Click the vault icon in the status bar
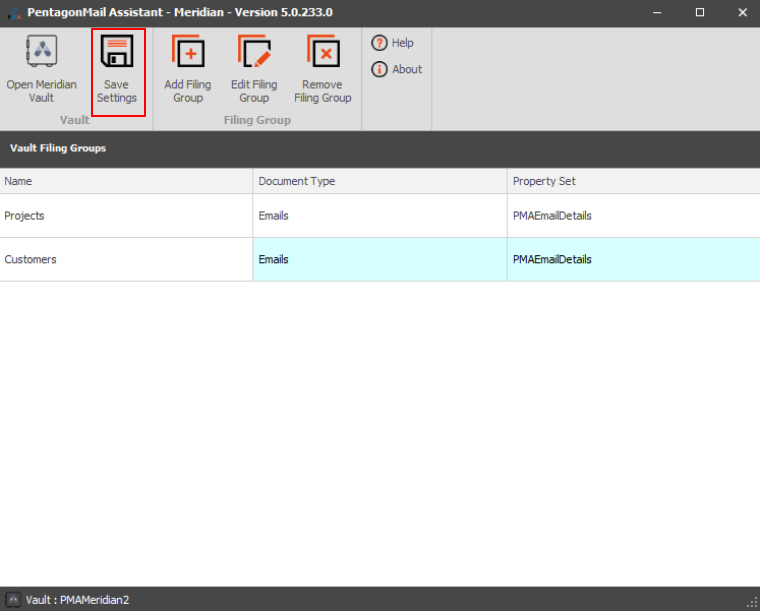This screenshot has width=760, height=611. (x=13, y=600)
